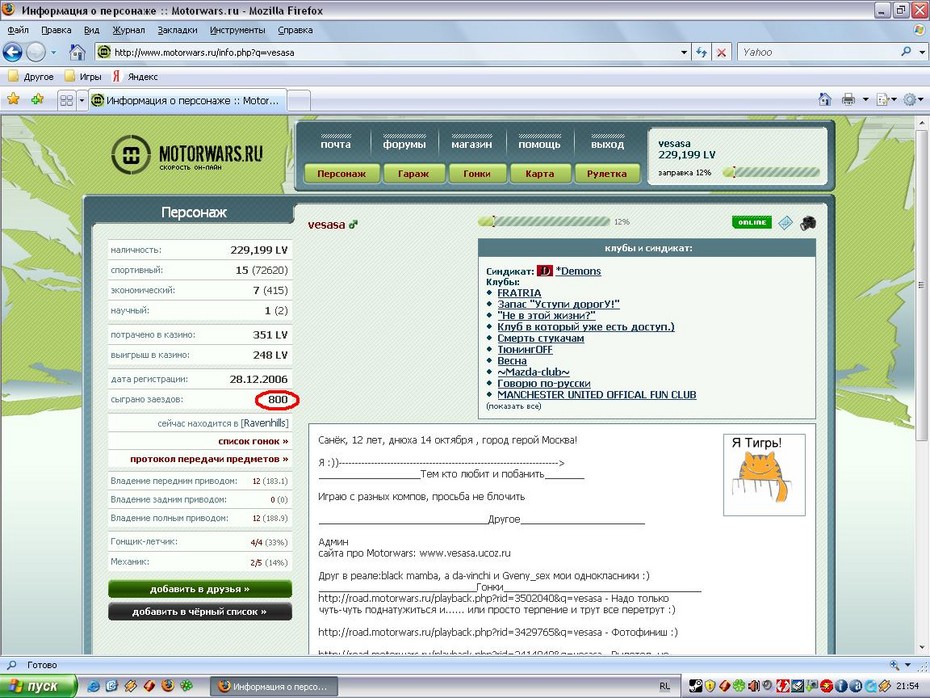Click the Internet Explorer quick launch icon
Viewport: 930px width, 698px height.
tap(93, 686)
